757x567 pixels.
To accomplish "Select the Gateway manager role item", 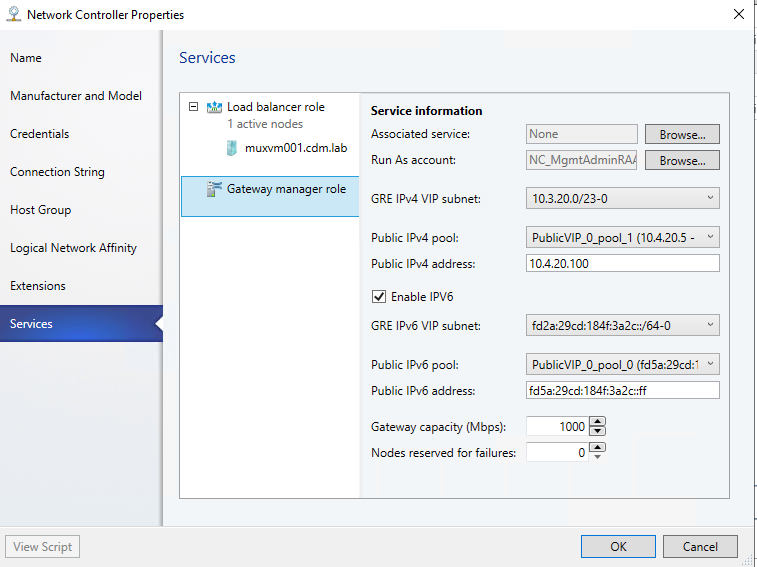I will 270,196.
